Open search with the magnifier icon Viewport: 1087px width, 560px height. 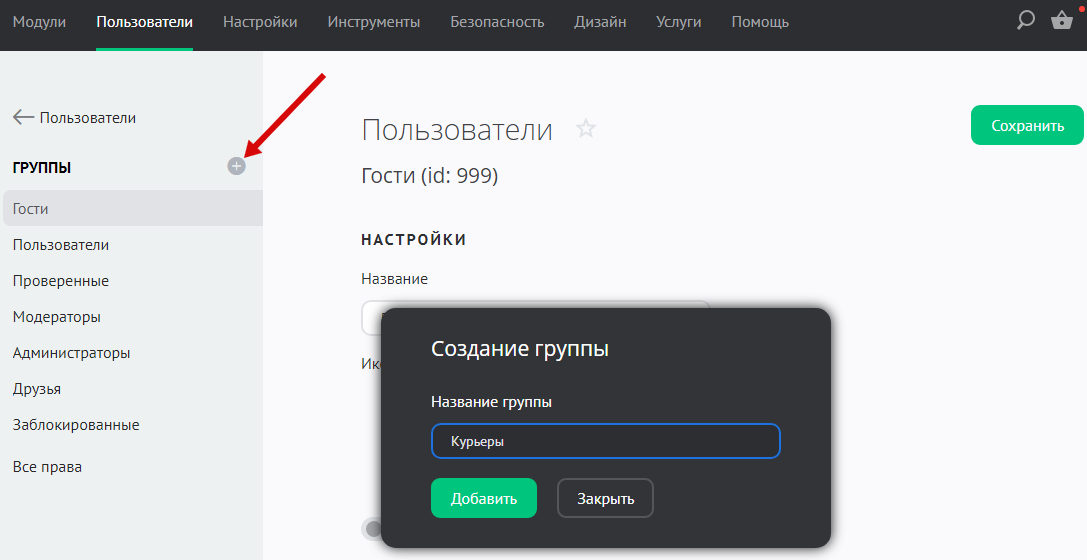1025,20
